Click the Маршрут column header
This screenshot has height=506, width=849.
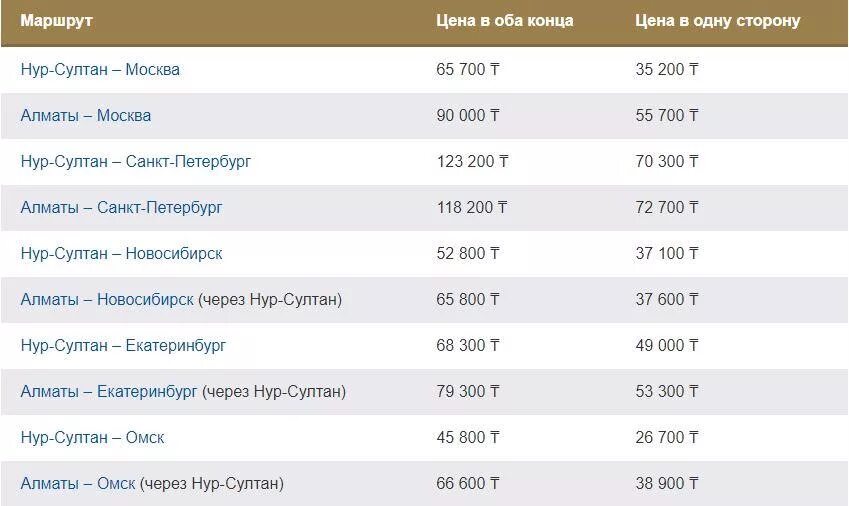[56, 21]
